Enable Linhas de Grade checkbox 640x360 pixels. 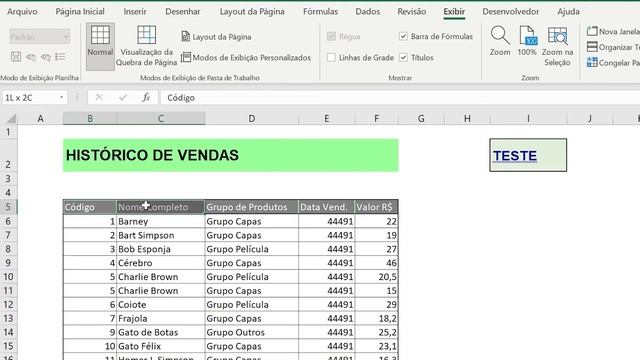click(331, 58)
